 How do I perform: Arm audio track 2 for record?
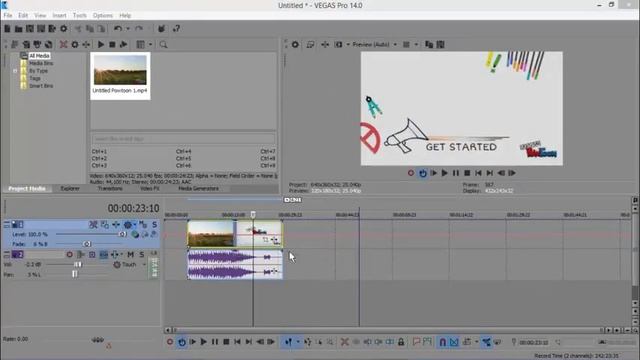tap(69, 255)
